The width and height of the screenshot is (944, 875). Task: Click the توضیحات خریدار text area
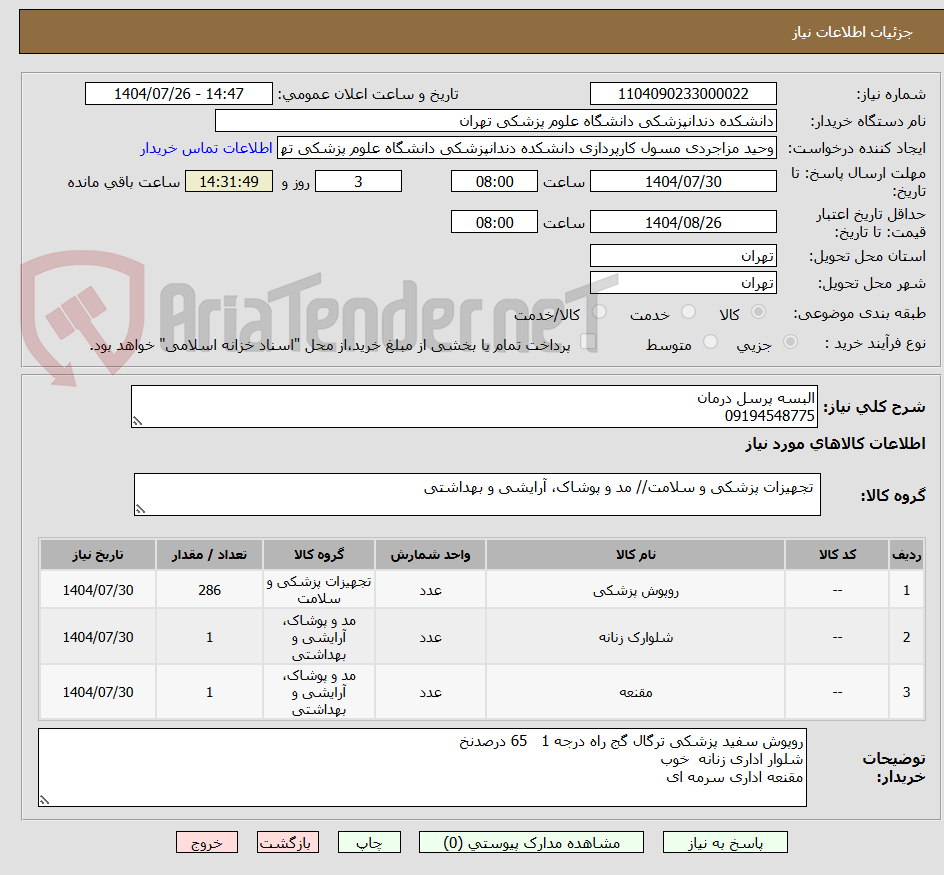click(x=422, y=767)
